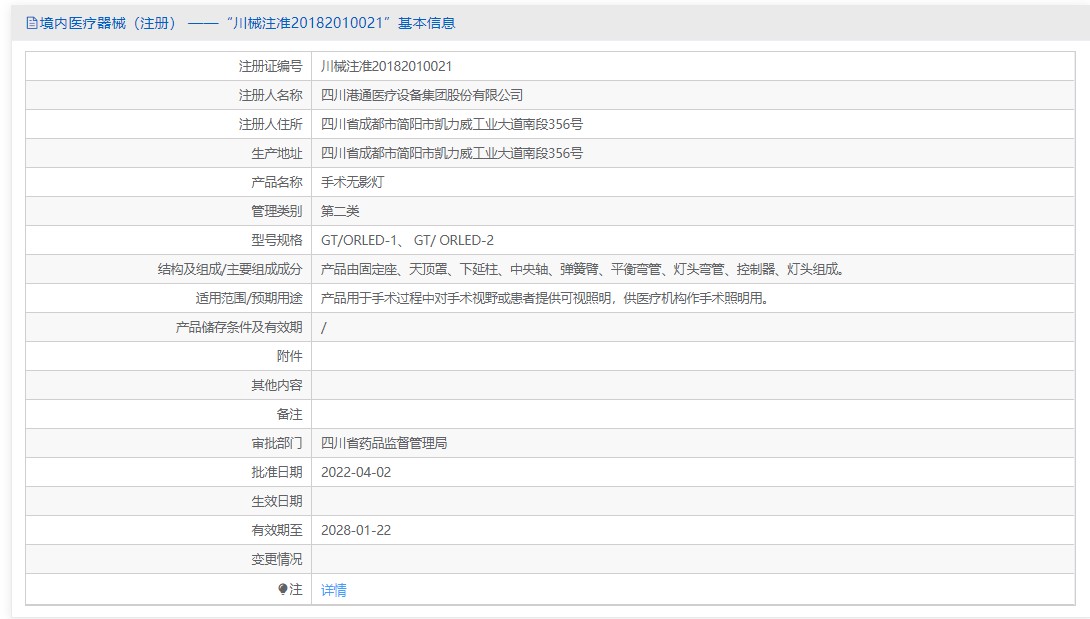Select model spec GT/ORLED-1、GT/ ORLED-2
Image resolution: width=1090 pixels, height=619 pixels.
tap(407, 240)
